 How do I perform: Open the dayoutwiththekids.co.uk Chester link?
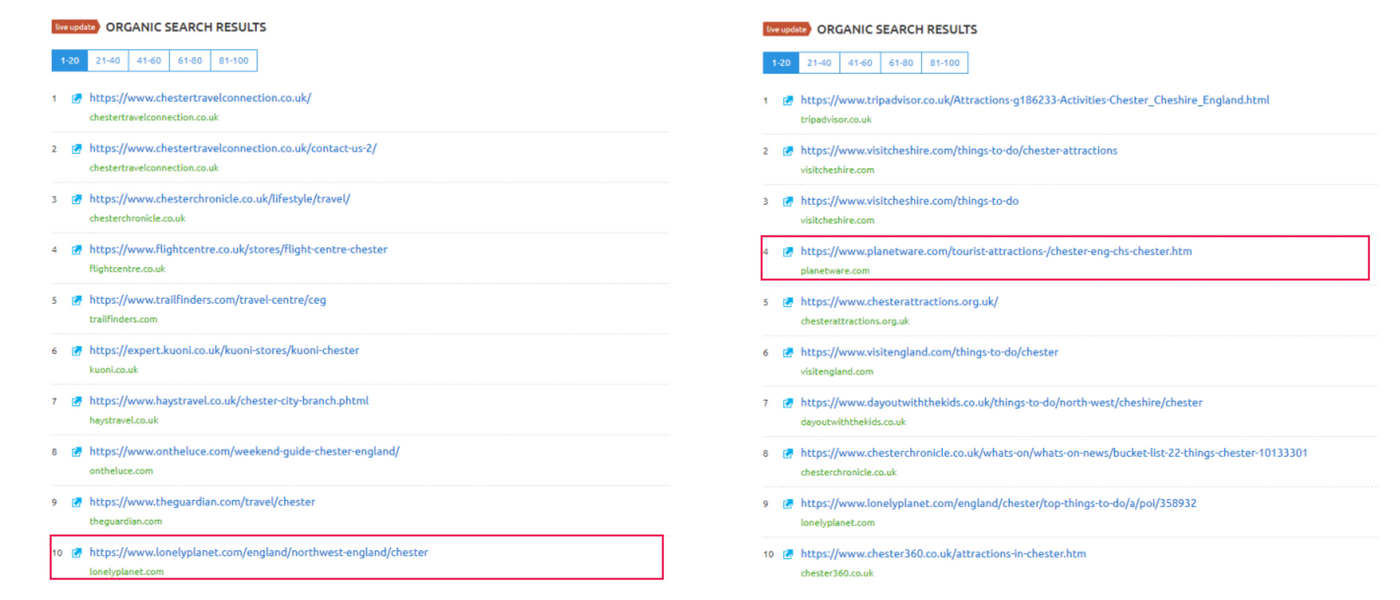[1001, 403]
